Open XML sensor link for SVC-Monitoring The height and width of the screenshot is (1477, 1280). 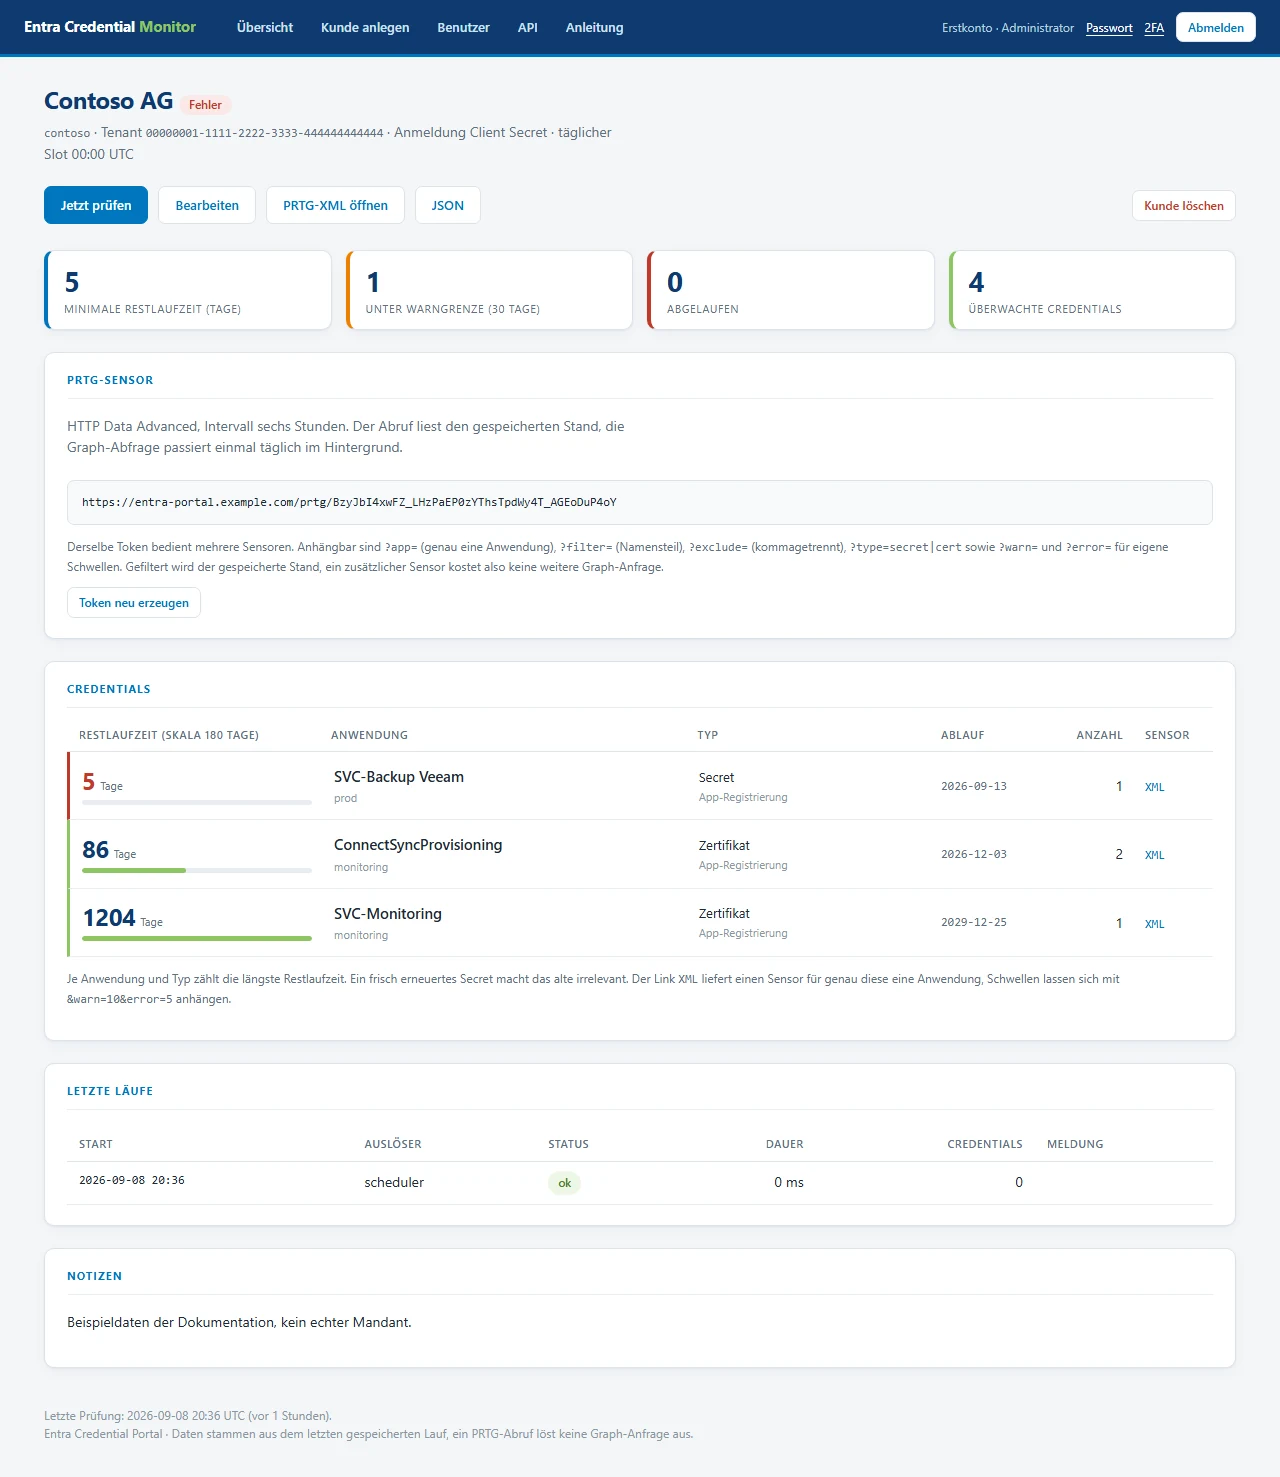1154,924
